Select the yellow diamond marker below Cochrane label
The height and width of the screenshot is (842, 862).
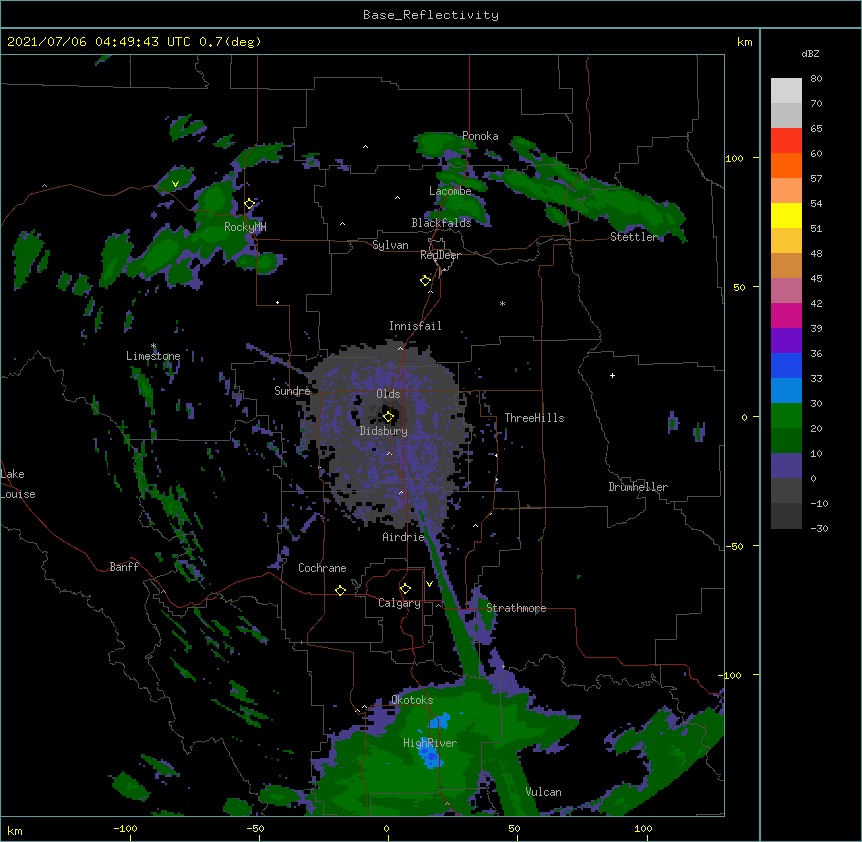(x=340, y=590)
